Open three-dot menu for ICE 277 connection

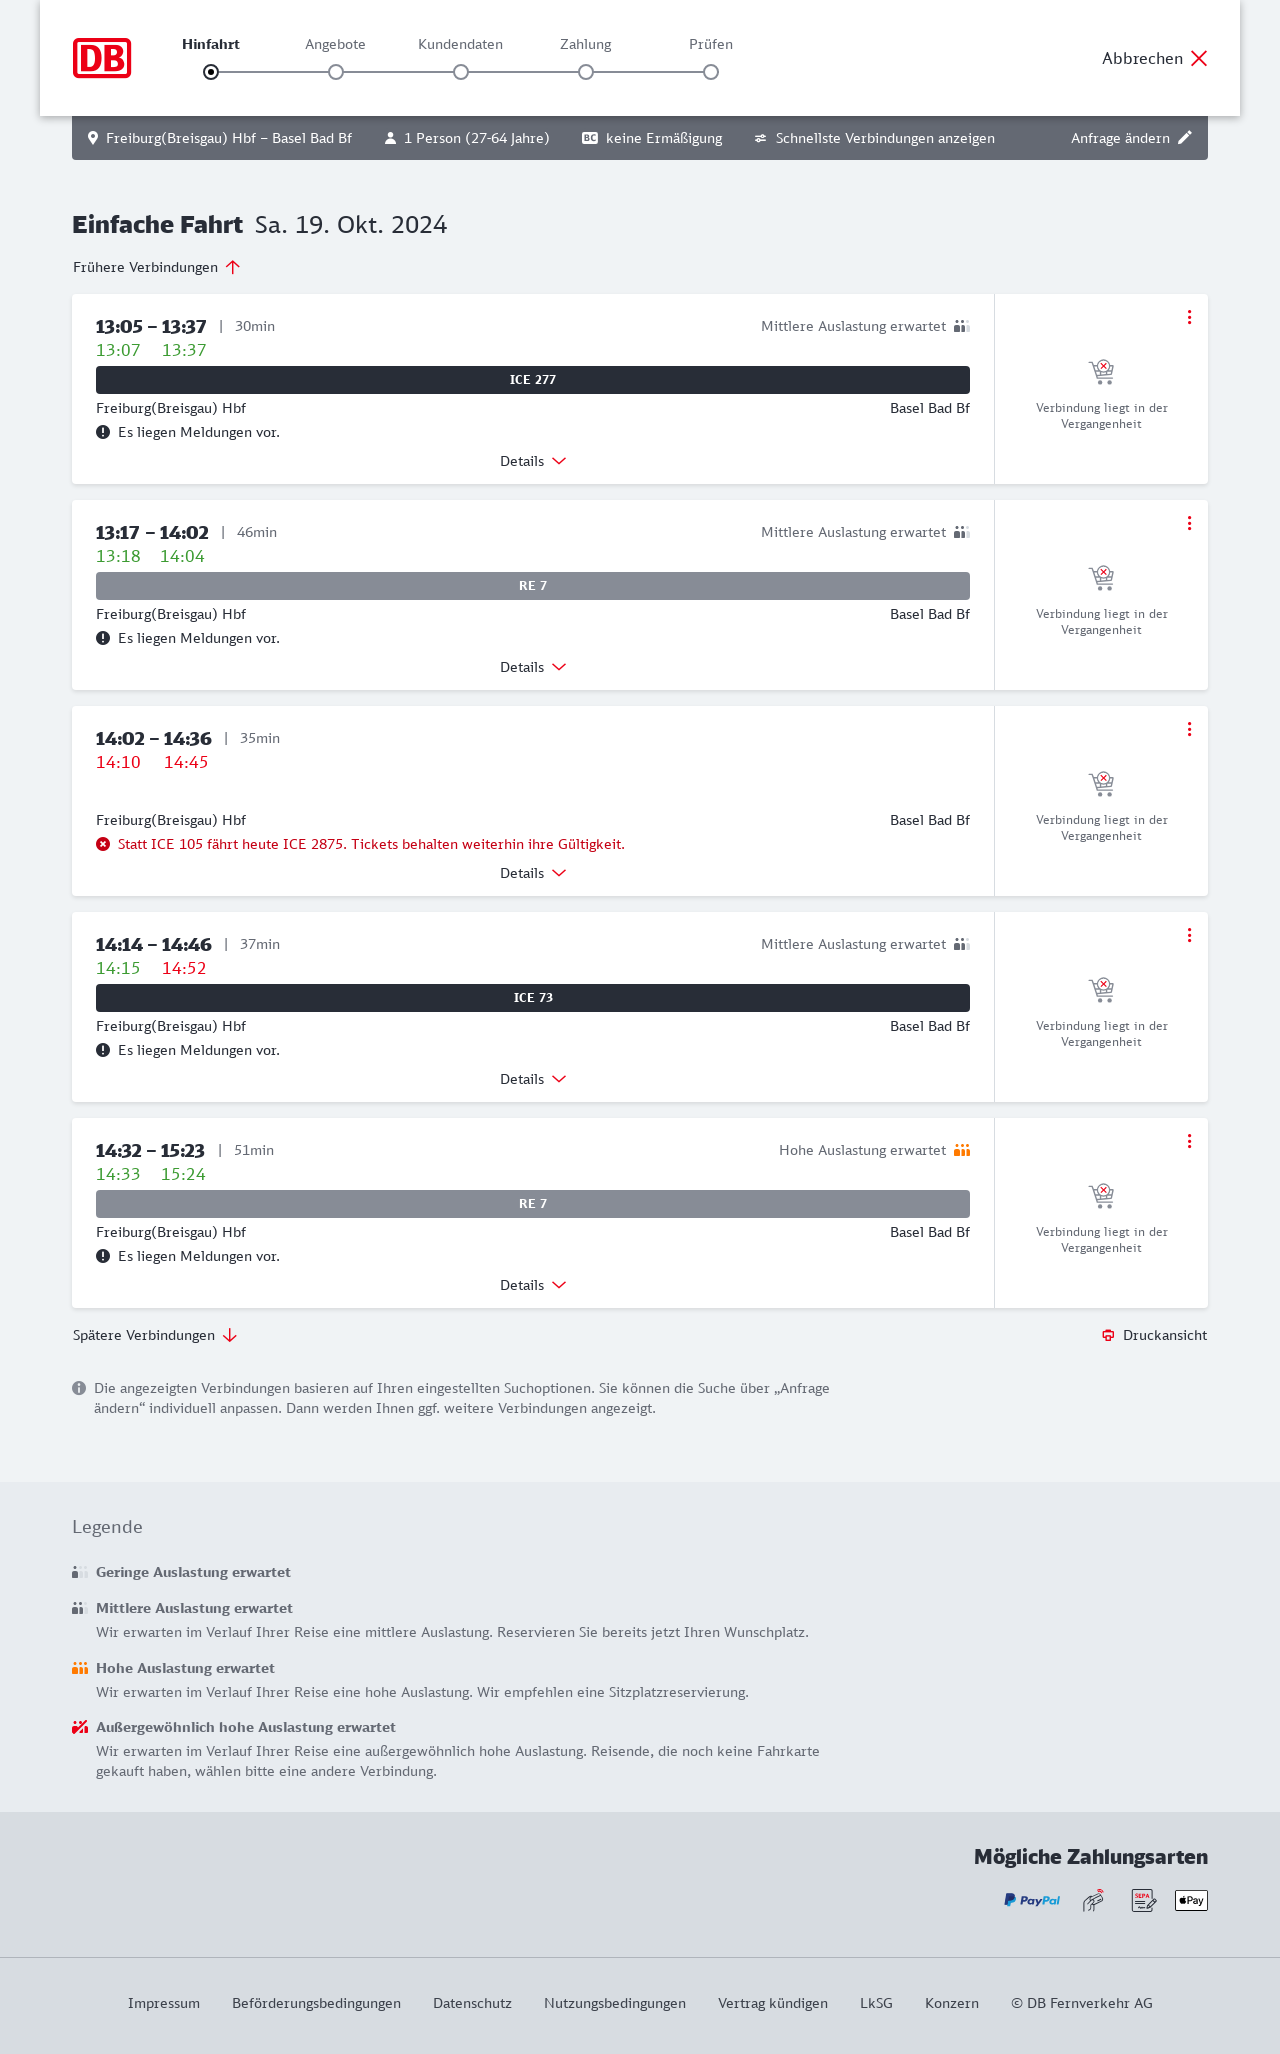tap(1189, 317)
